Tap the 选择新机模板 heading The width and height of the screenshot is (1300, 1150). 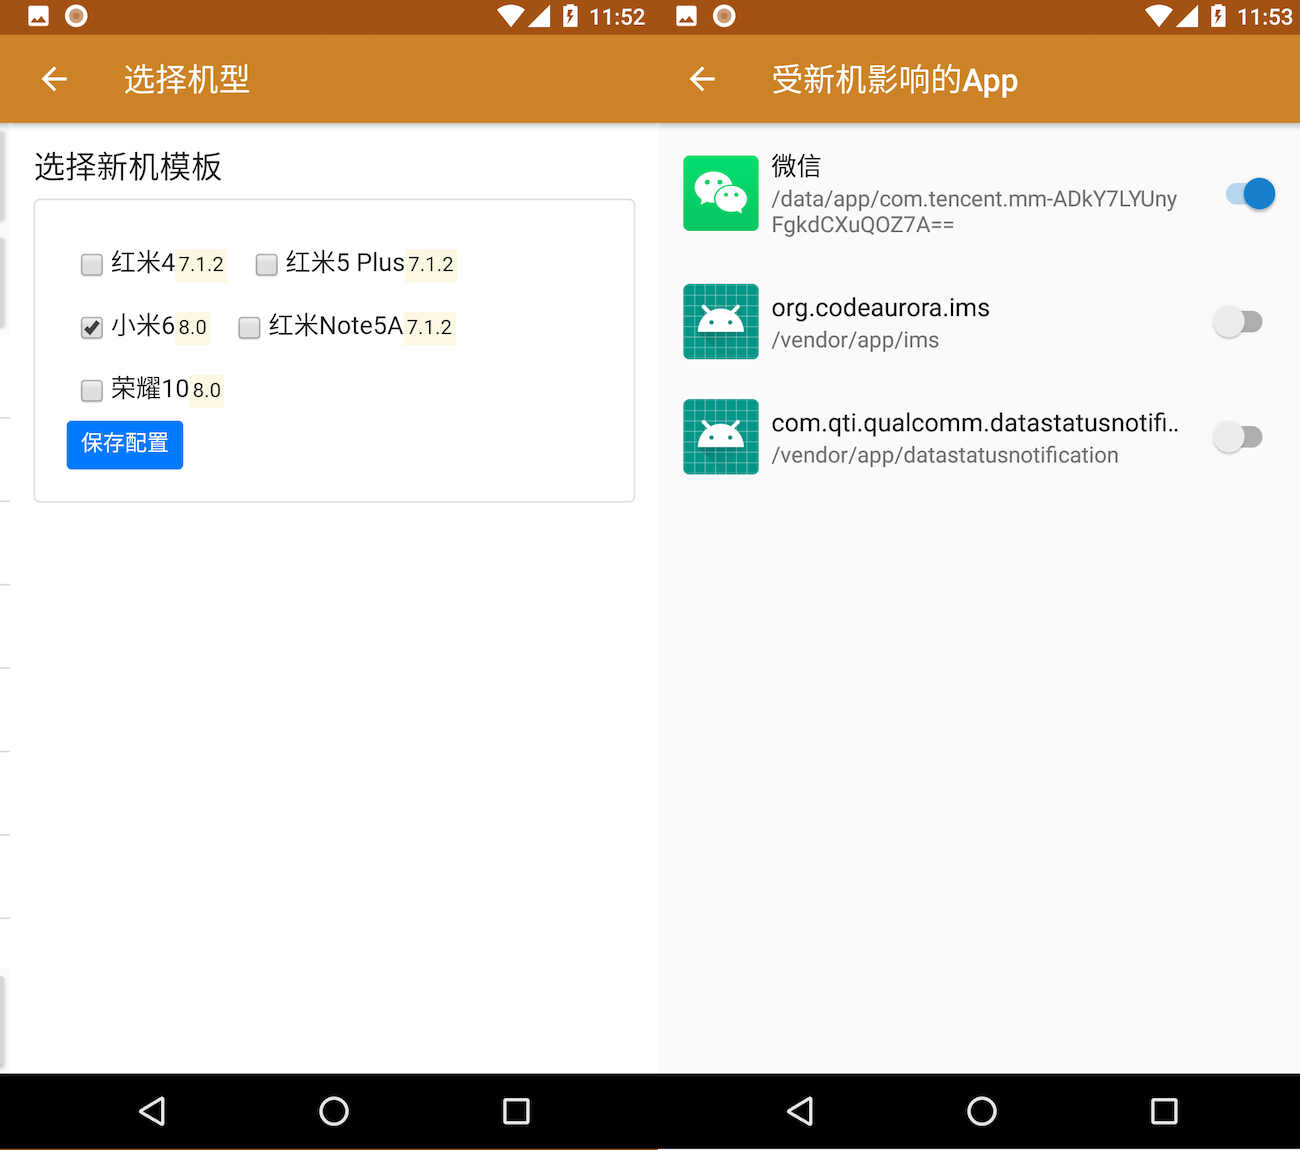click(x=128, y=166)
